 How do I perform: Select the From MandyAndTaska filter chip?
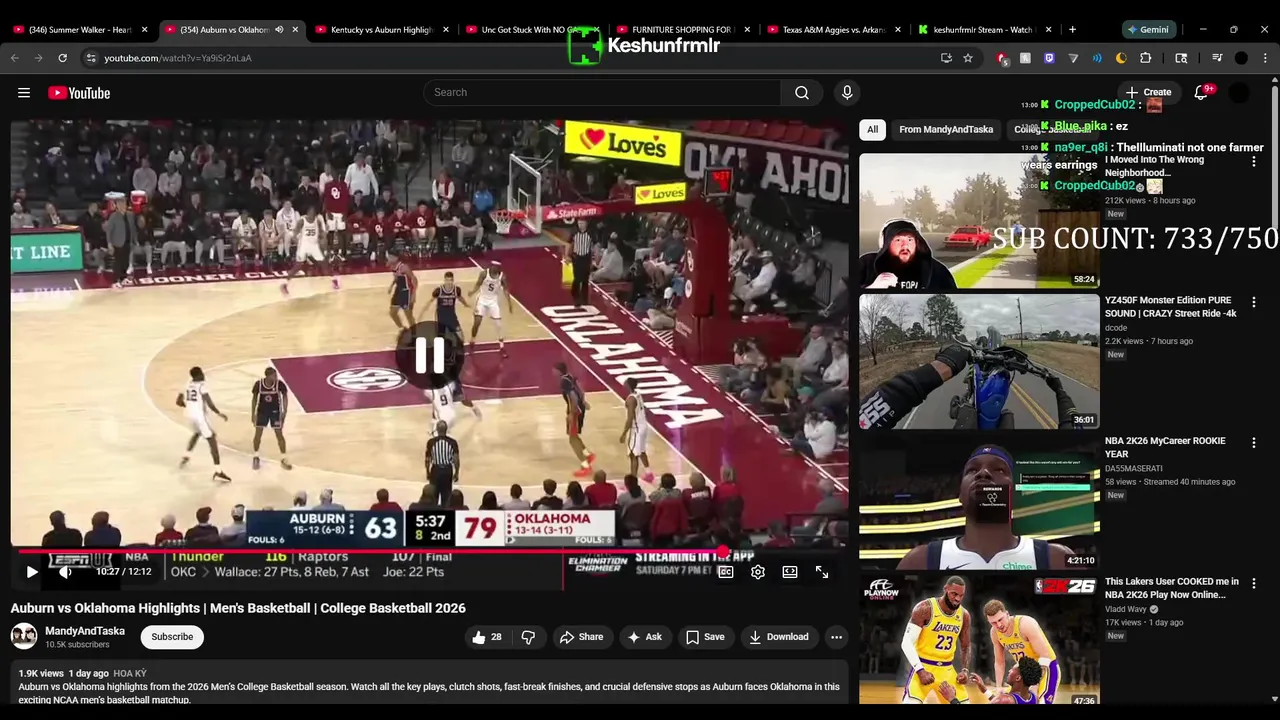point(946,129)
